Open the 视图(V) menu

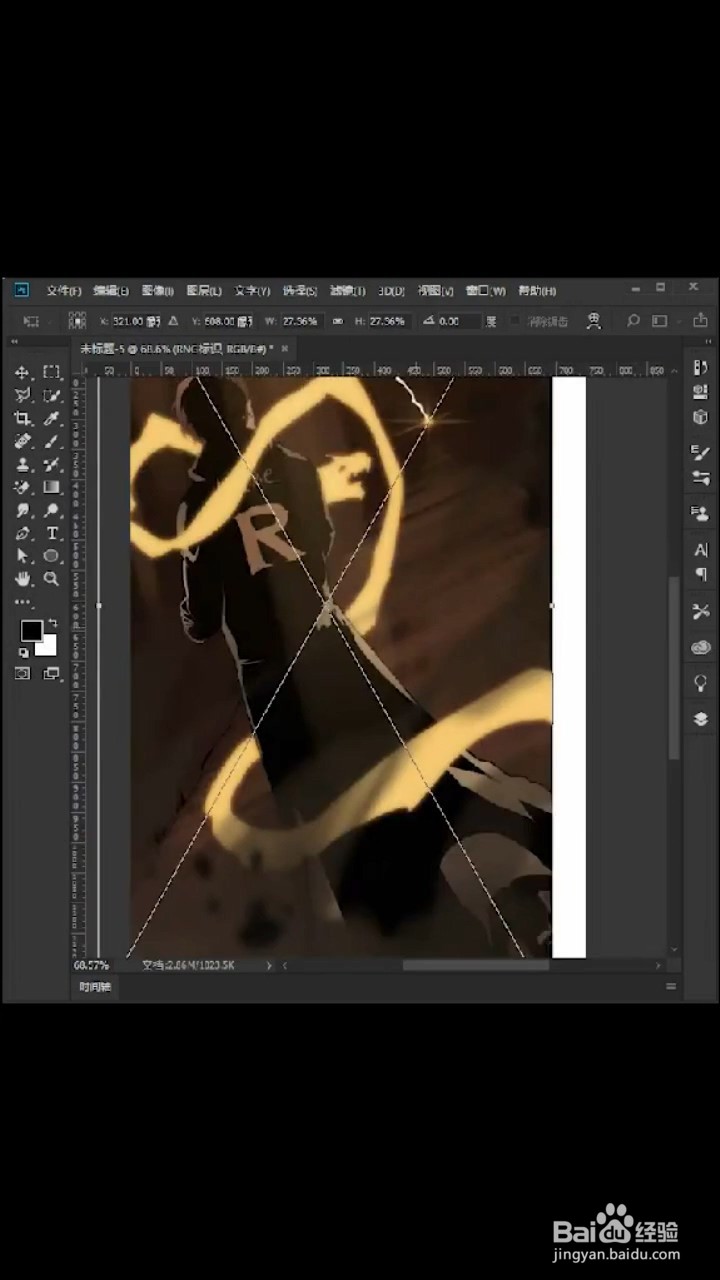(x=435, y=291)
